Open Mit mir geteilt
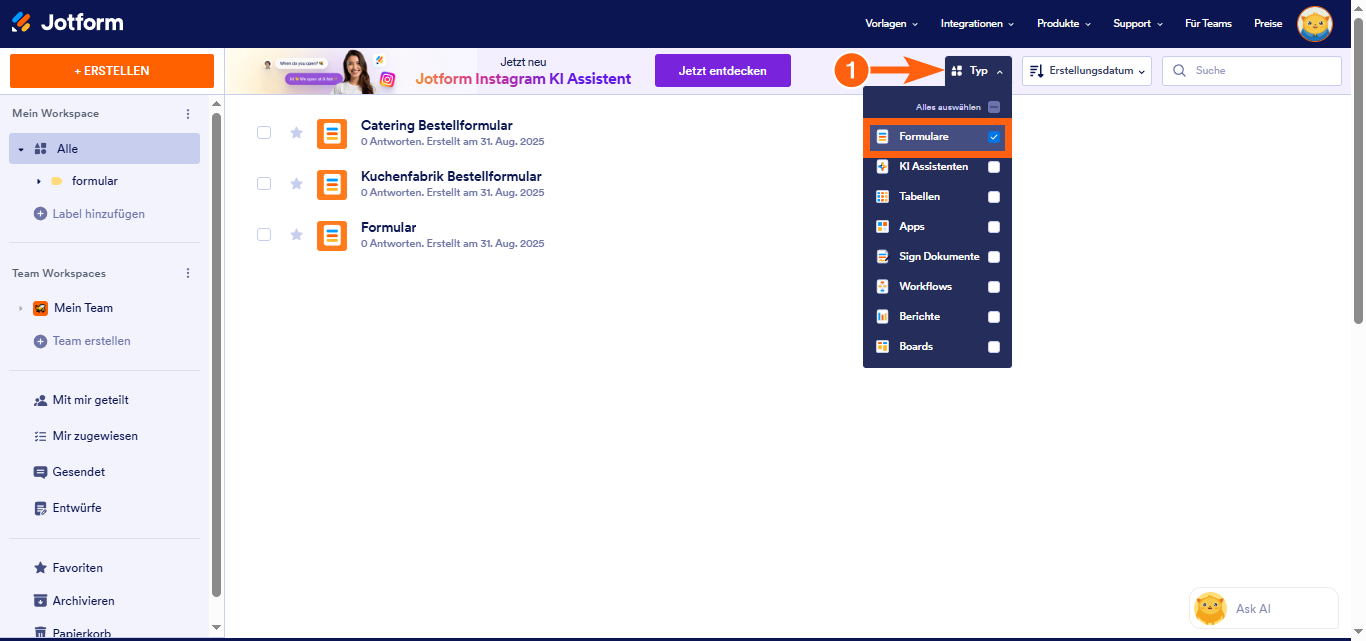This screenshot has width=1366, height=641. click(x=91, y=400)
